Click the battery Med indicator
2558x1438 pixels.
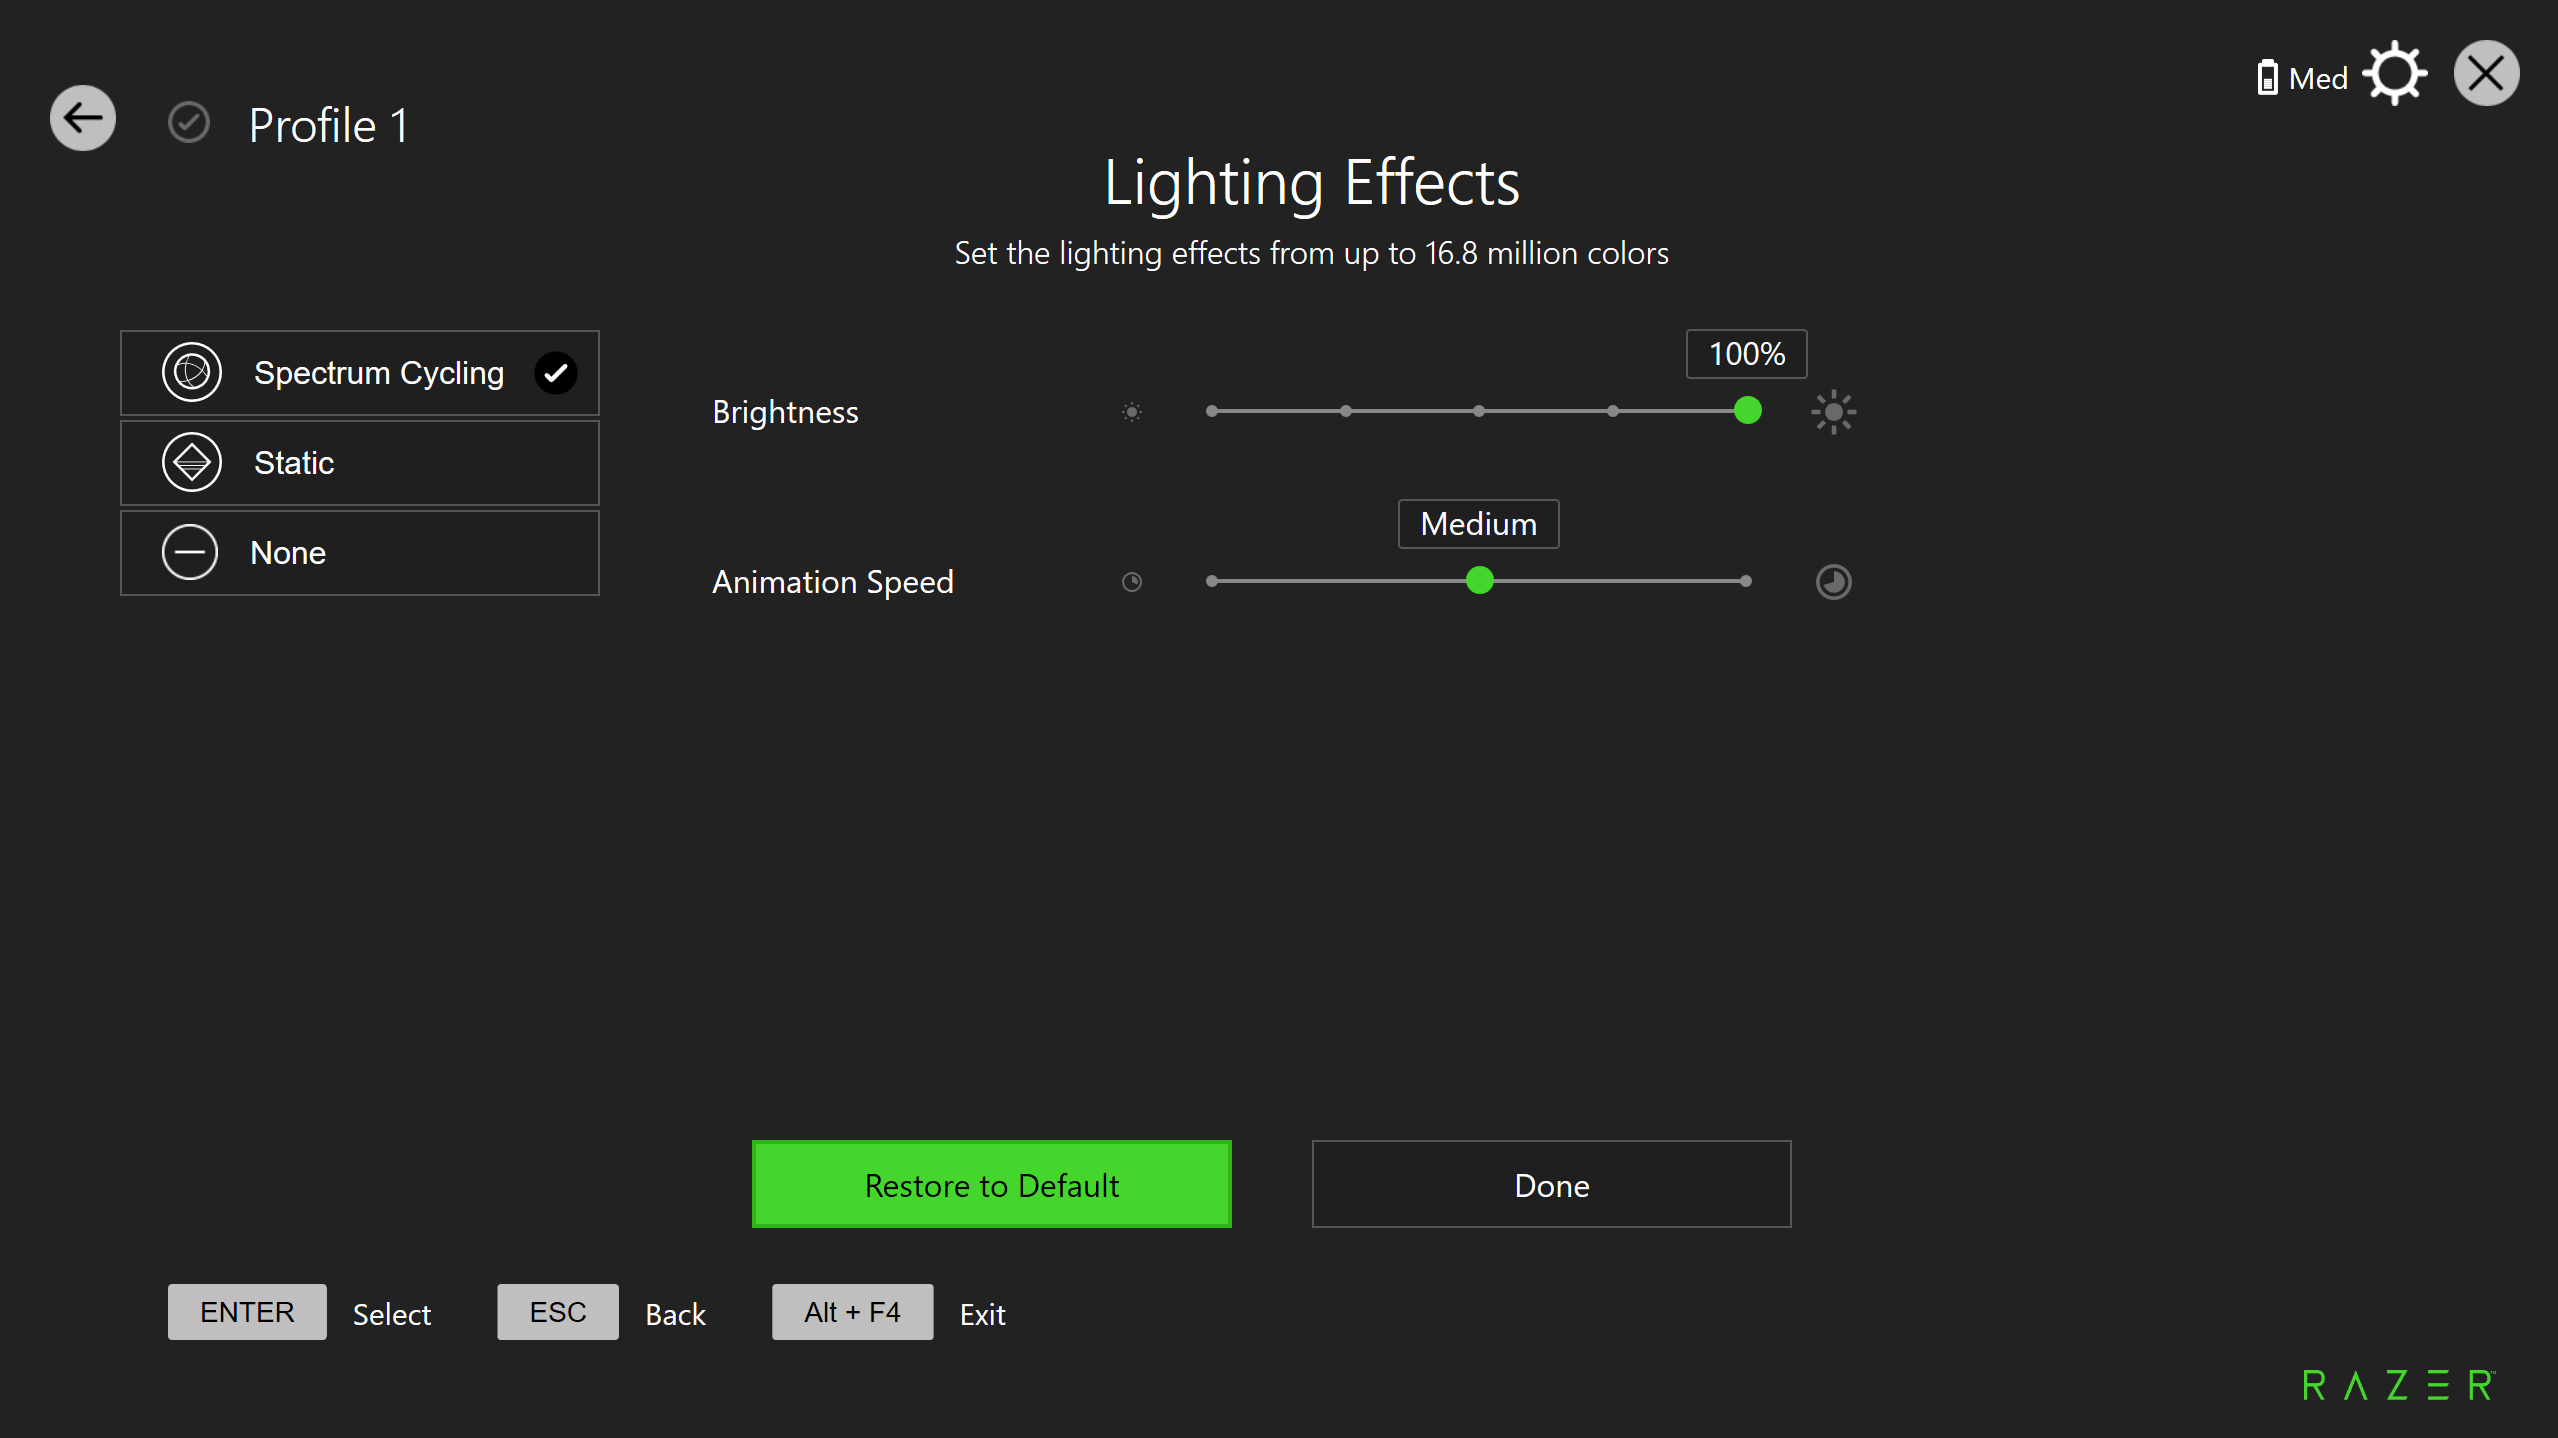point(2302,78)
